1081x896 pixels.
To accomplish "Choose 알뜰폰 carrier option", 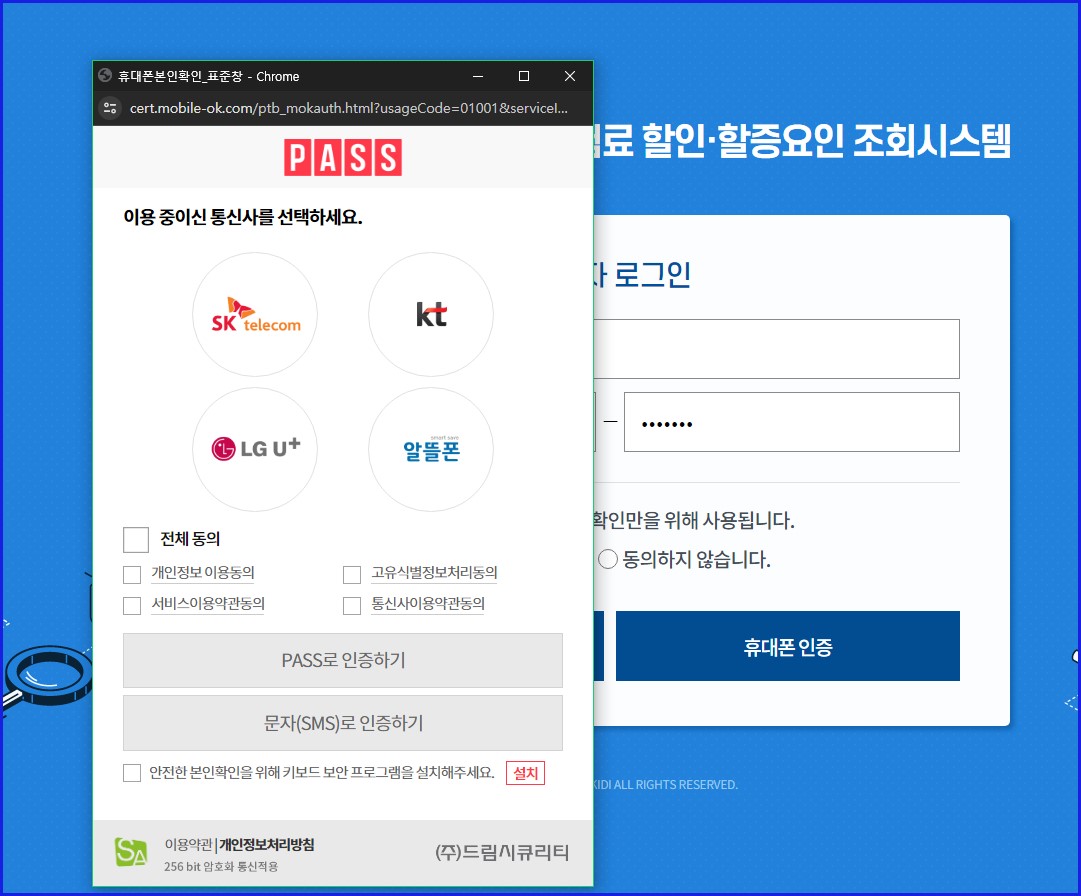I will [431, 449].
